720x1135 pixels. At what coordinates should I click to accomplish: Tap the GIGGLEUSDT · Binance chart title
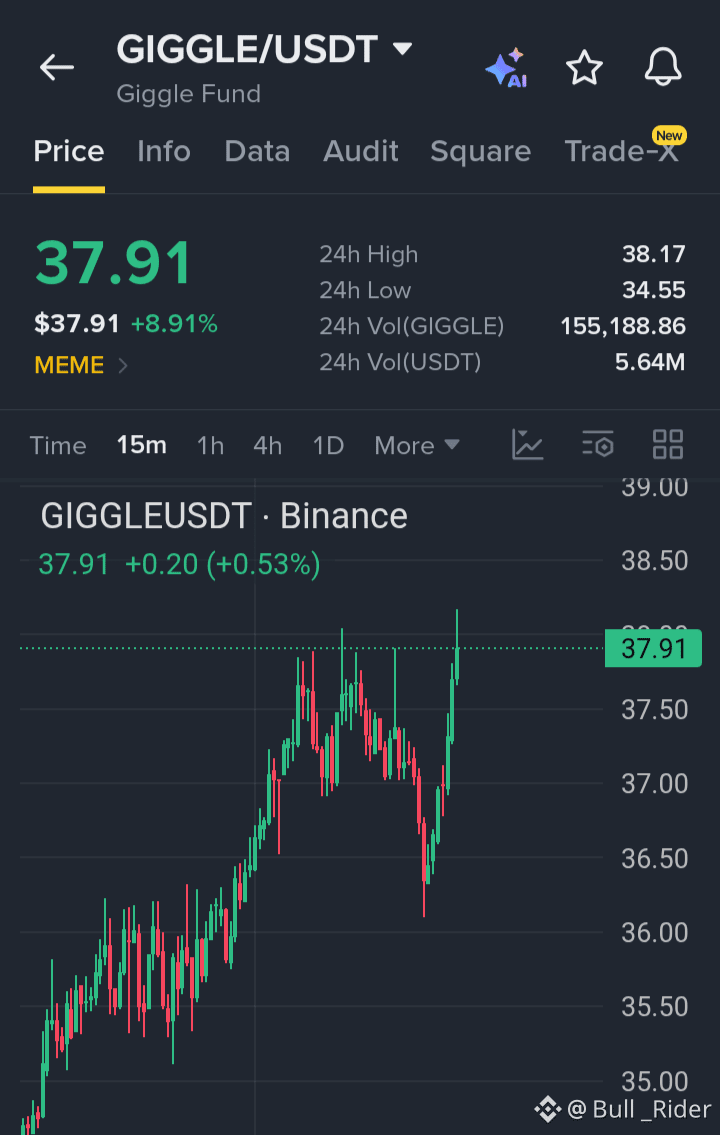(x=224, y=516)
